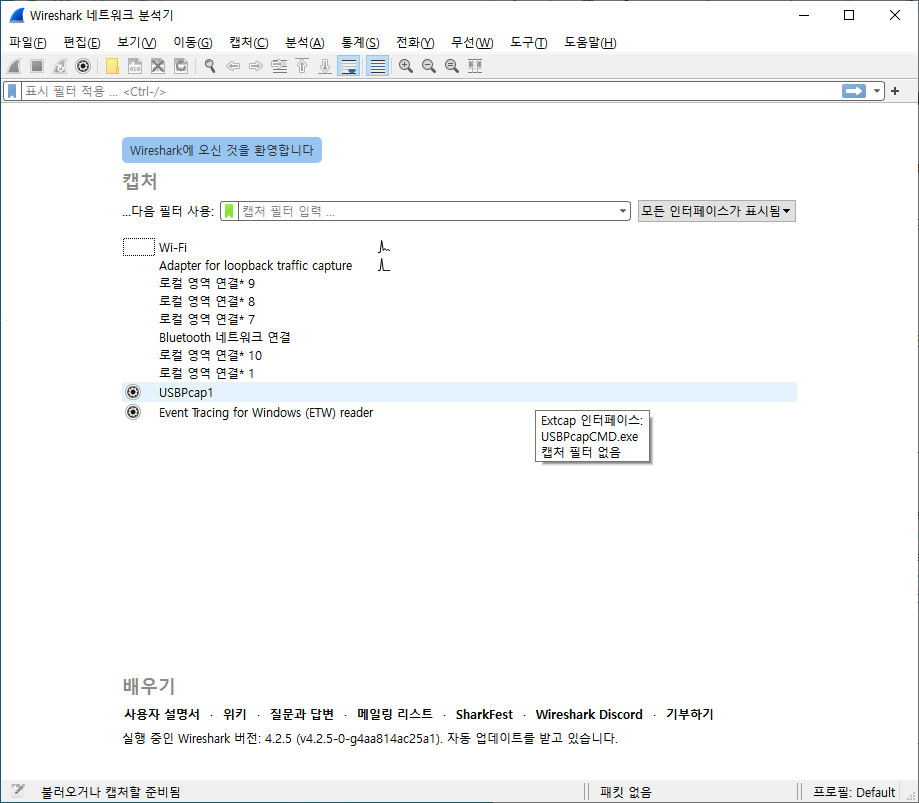The image size is (919, 803).
Task: Save this capture file icon
Action: [135, 66]
